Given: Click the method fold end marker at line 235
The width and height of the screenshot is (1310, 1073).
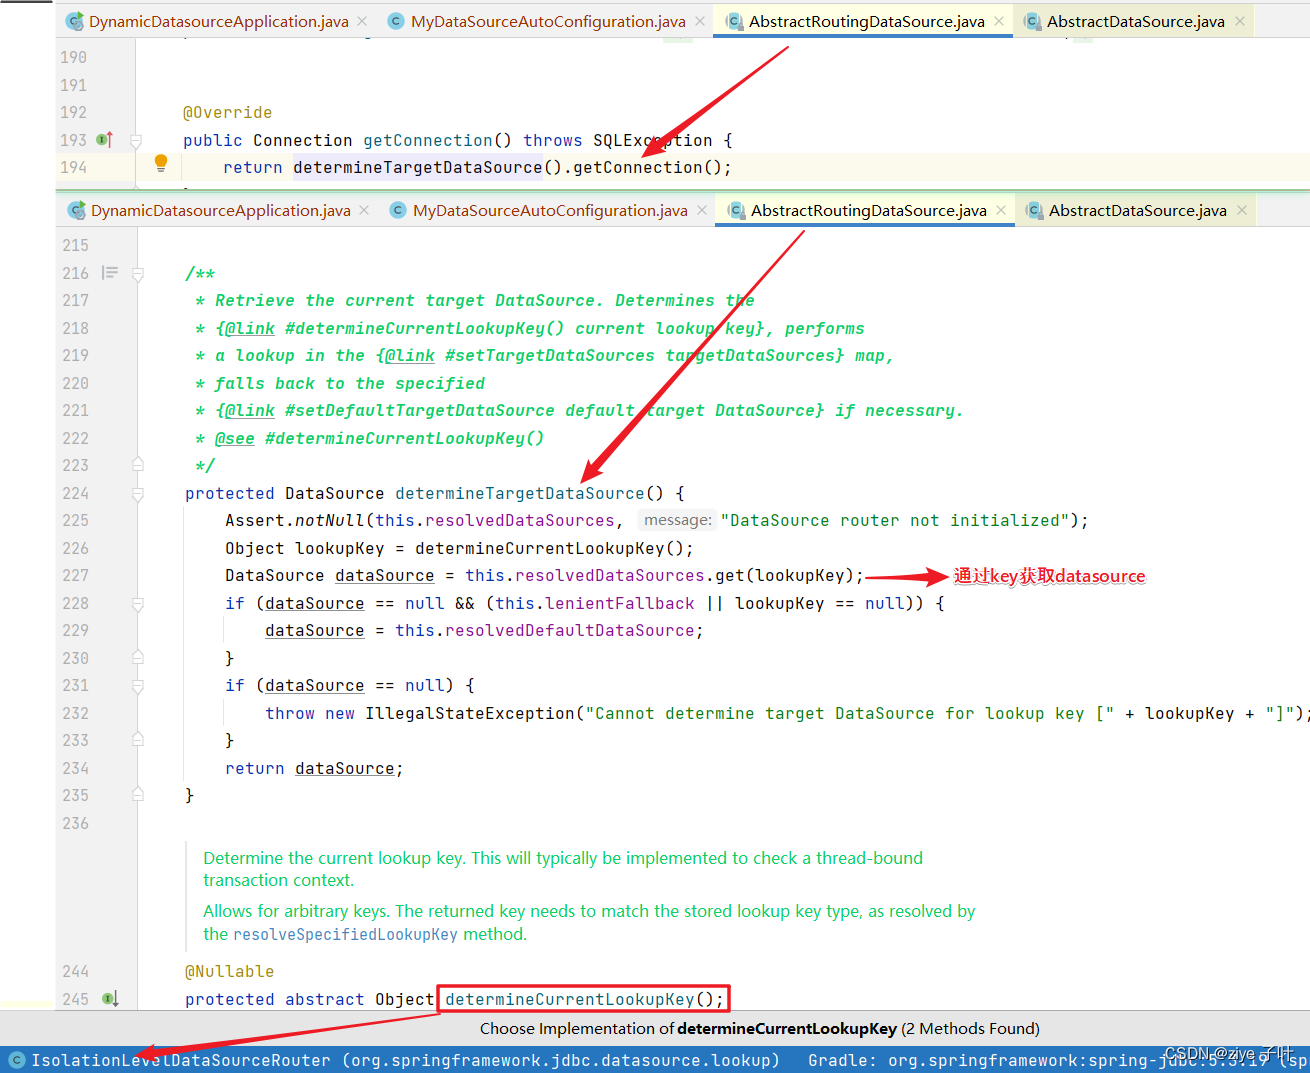Looking at the screenshot, I should [138, 795].
